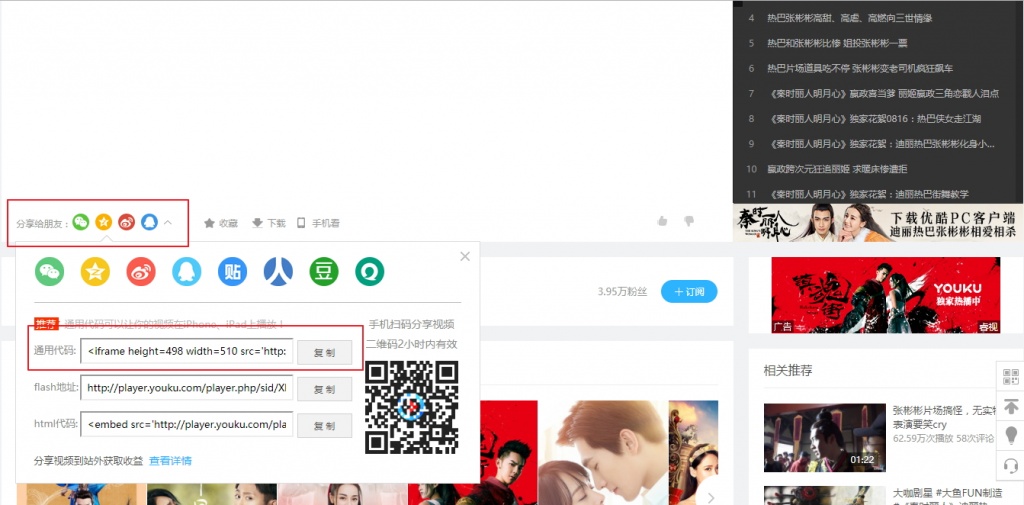Click the 3.95万粉丝 follower count

click(622, 291)
